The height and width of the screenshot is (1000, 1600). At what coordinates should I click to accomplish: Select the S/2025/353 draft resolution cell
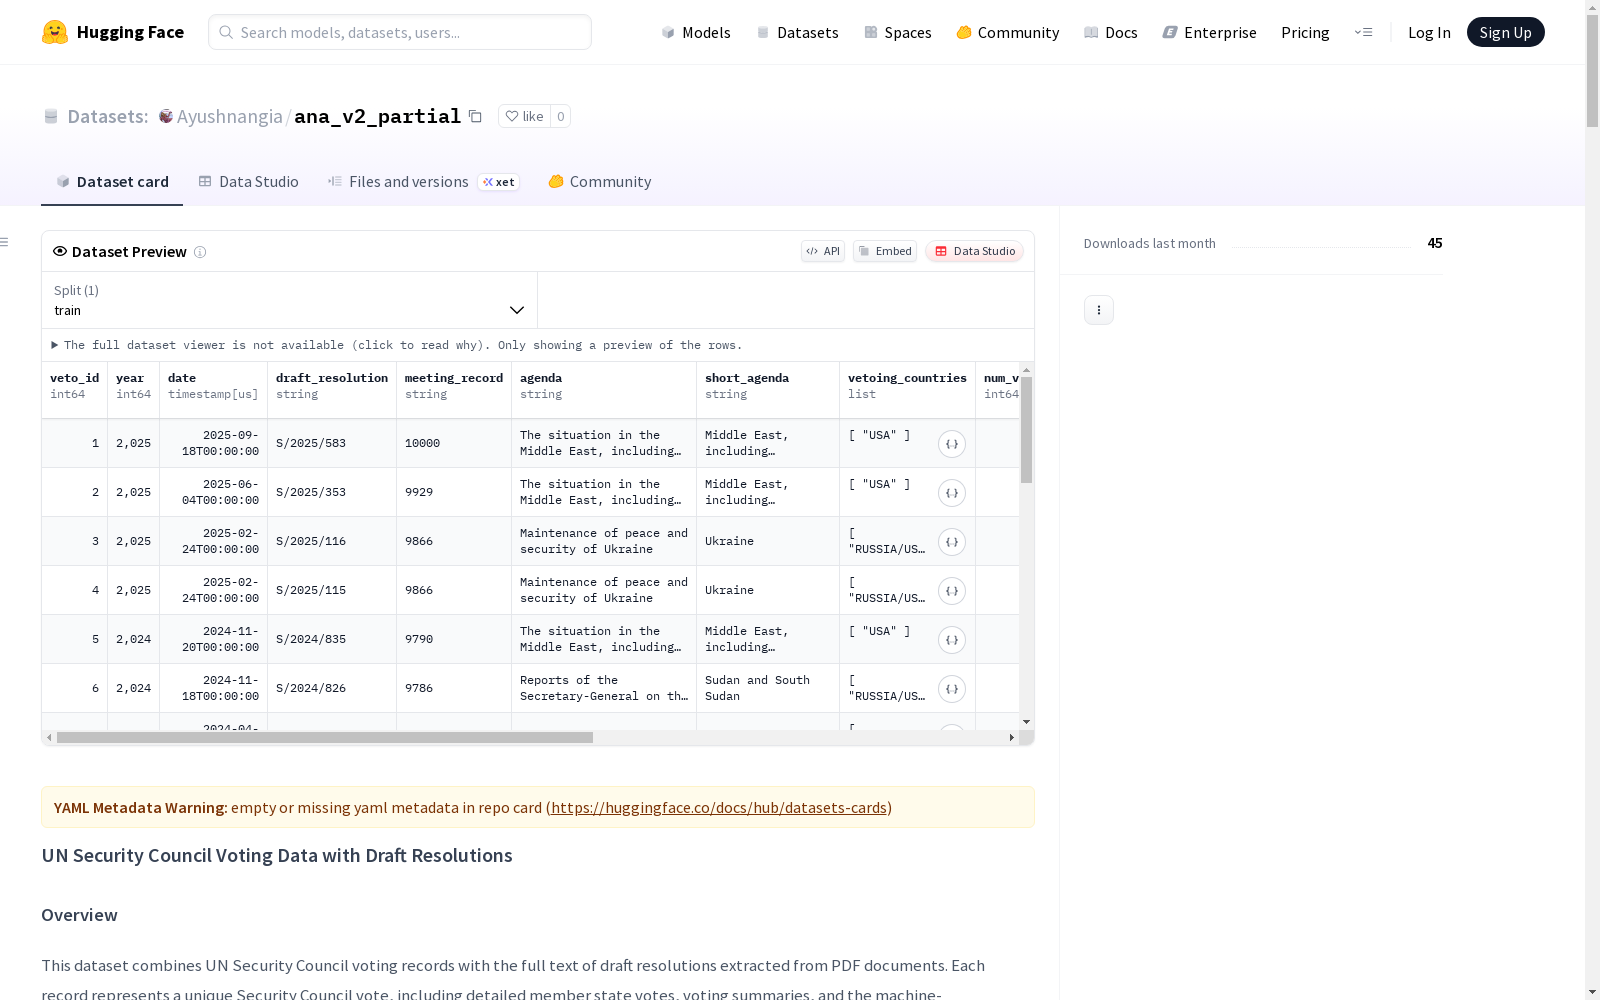(332, 492)
